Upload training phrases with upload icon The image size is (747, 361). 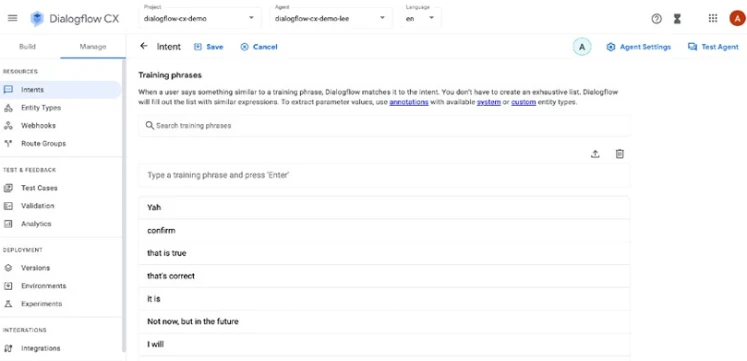(595, 154)
